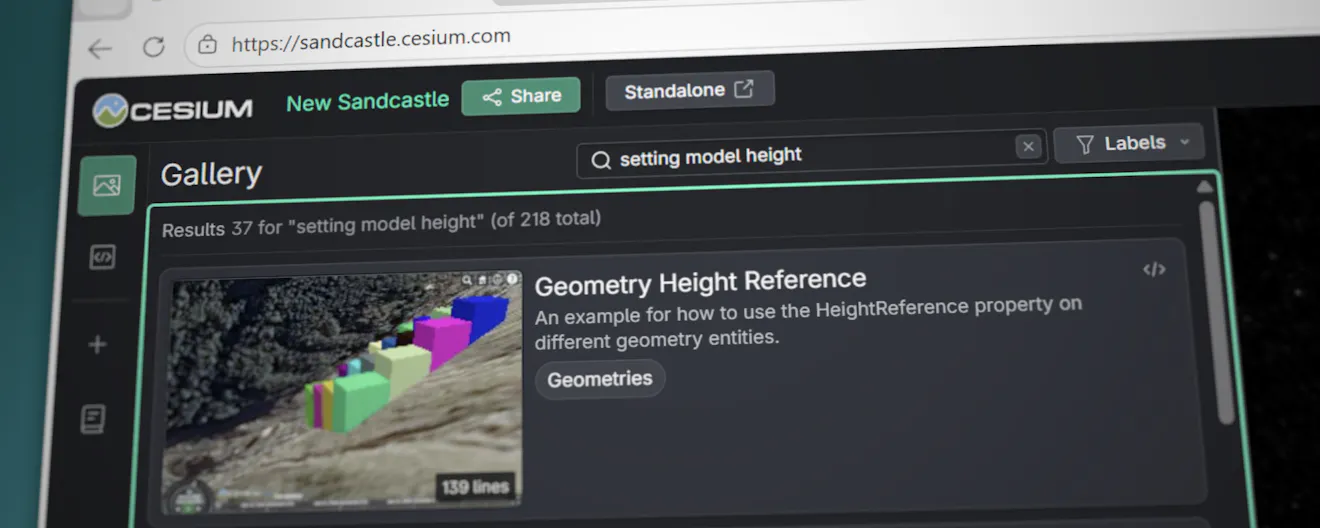Click the New Sandcastle title

click(368, 102)
